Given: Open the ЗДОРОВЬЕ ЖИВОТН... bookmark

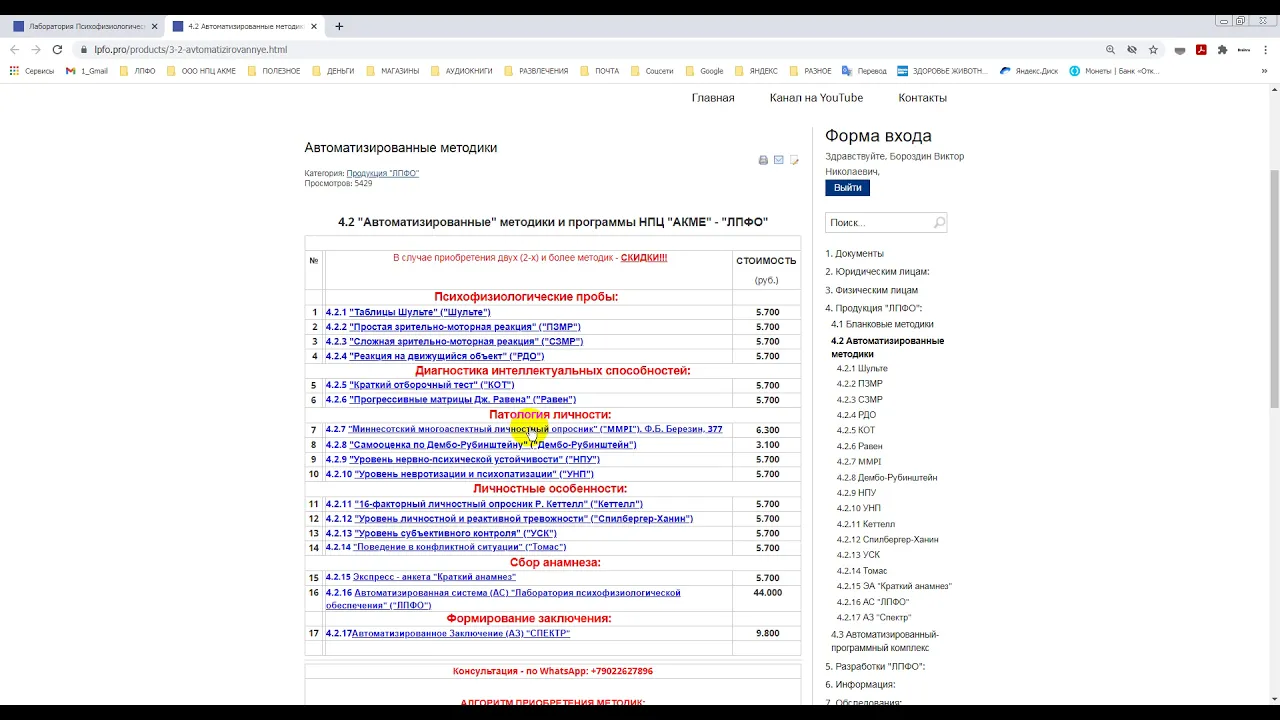Looking at the screenshot, I should [x=942, y=71].
